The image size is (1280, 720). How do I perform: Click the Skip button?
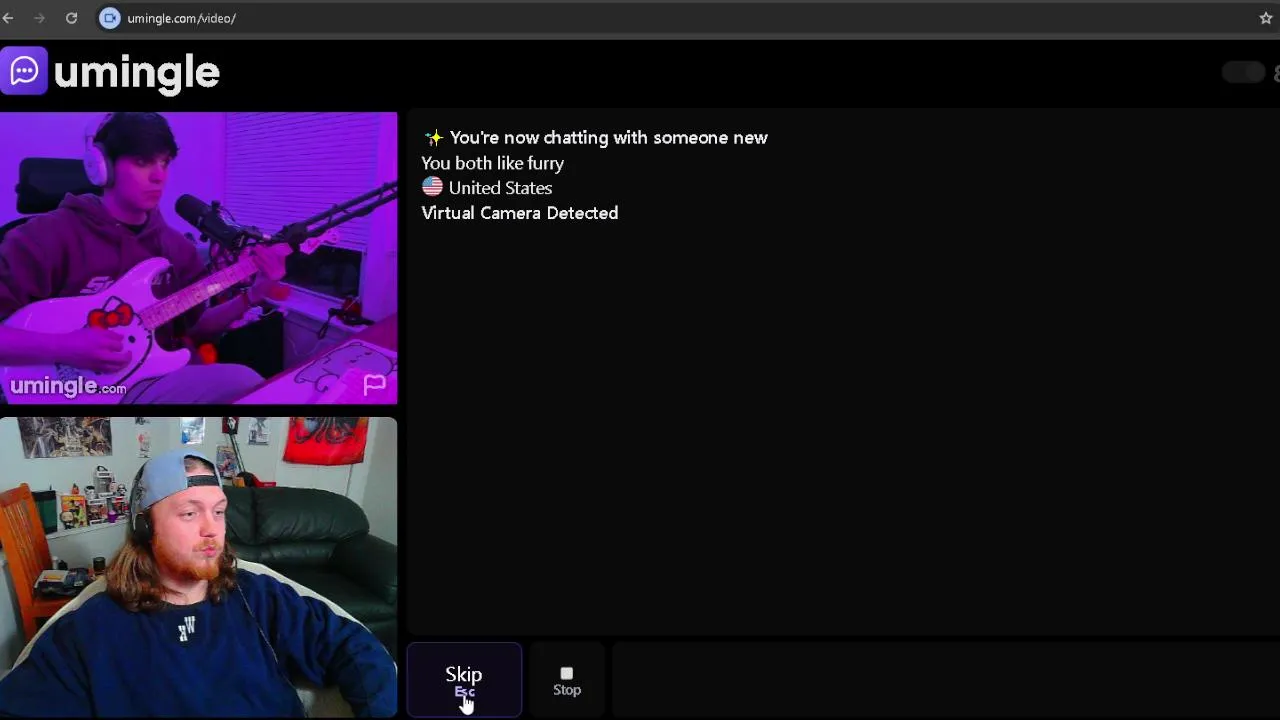click(464, 680)
